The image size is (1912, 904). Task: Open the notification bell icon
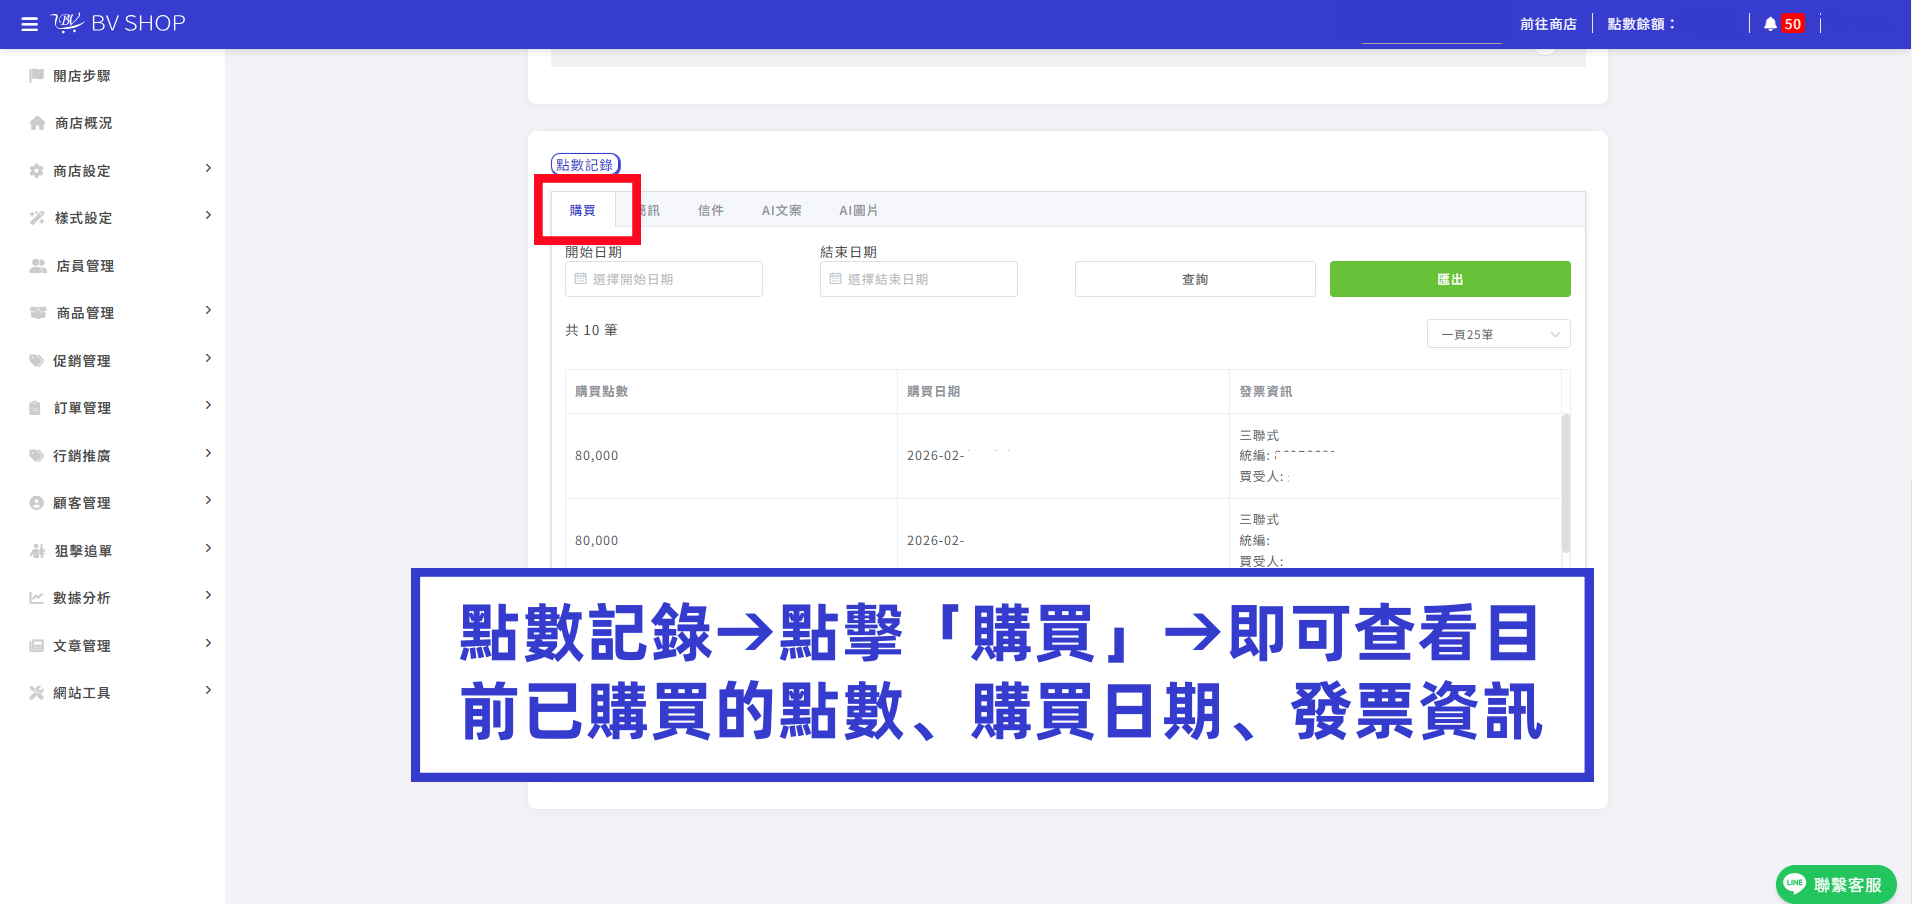[1770, 24]
